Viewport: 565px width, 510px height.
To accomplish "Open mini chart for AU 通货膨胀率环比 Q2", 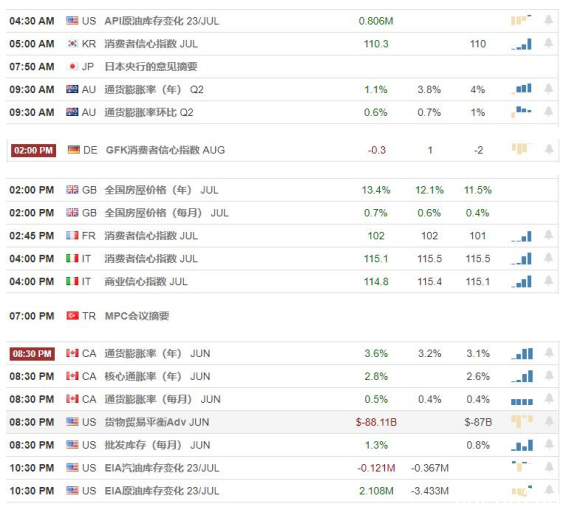I will [x=521, y=112].
